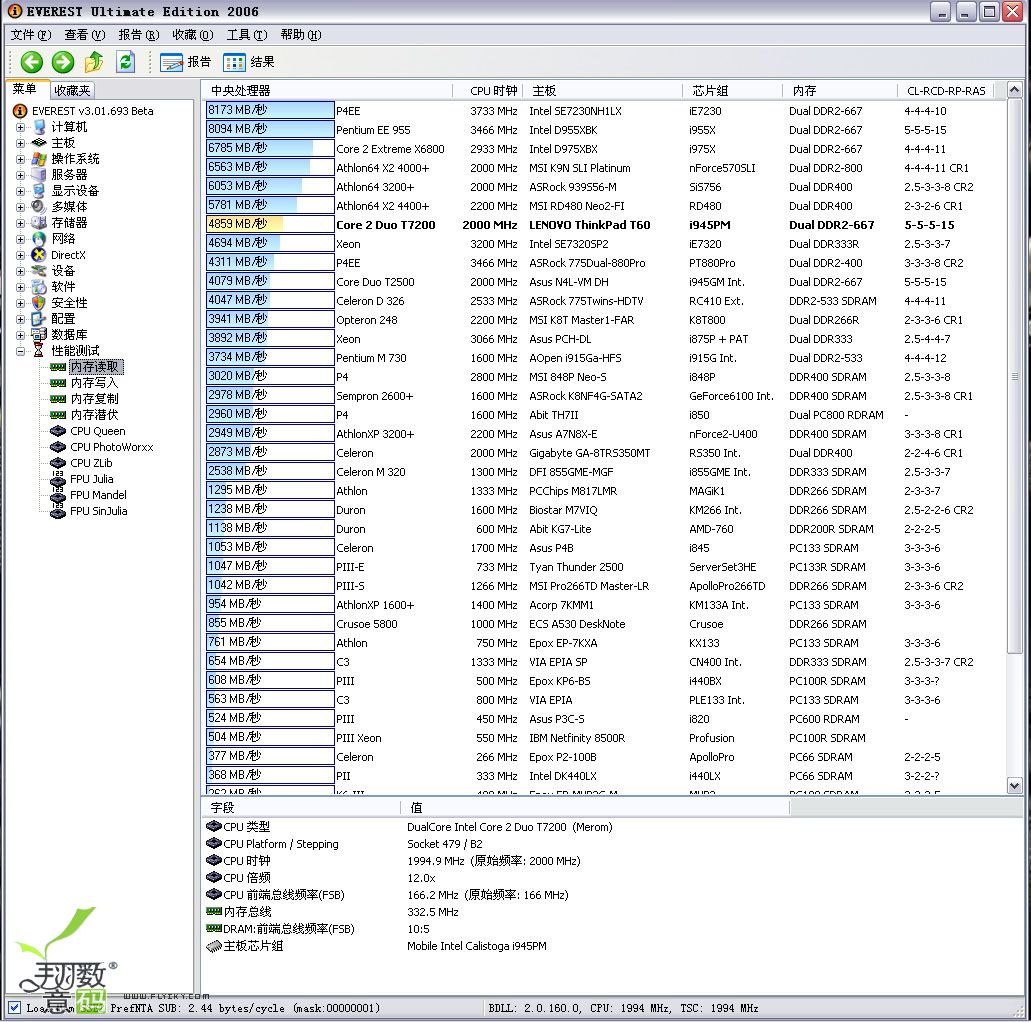Sort by the 主板 column header
The image size is (1031, 1022).
pyautogui.click(x=604, y=91)
